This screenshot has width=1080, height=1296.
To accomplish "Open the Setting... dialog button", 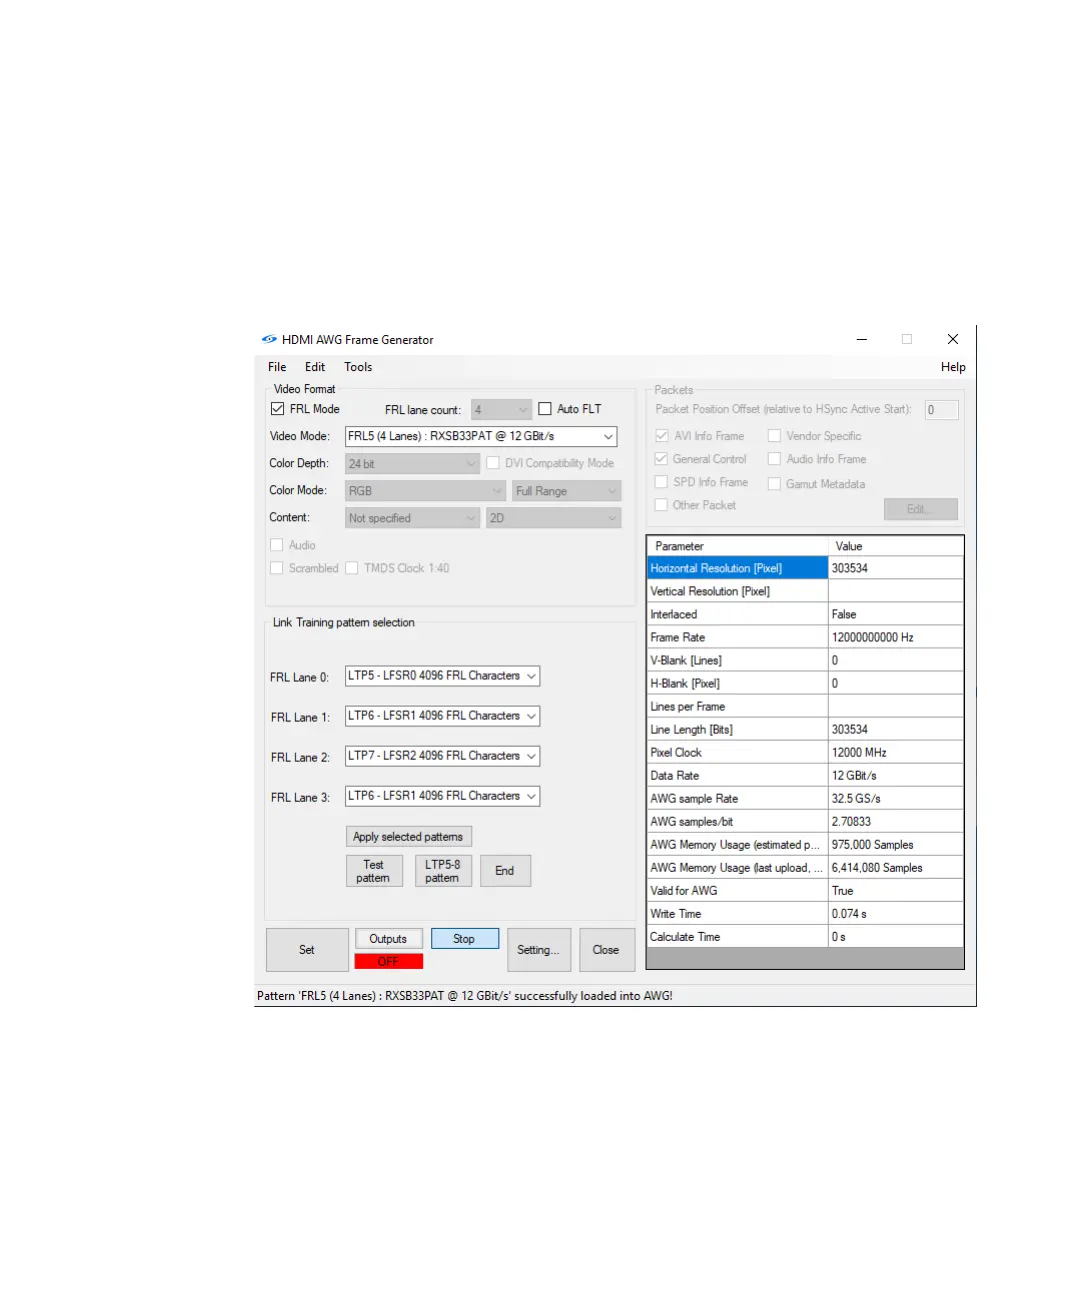I will [x=538, y=950].
